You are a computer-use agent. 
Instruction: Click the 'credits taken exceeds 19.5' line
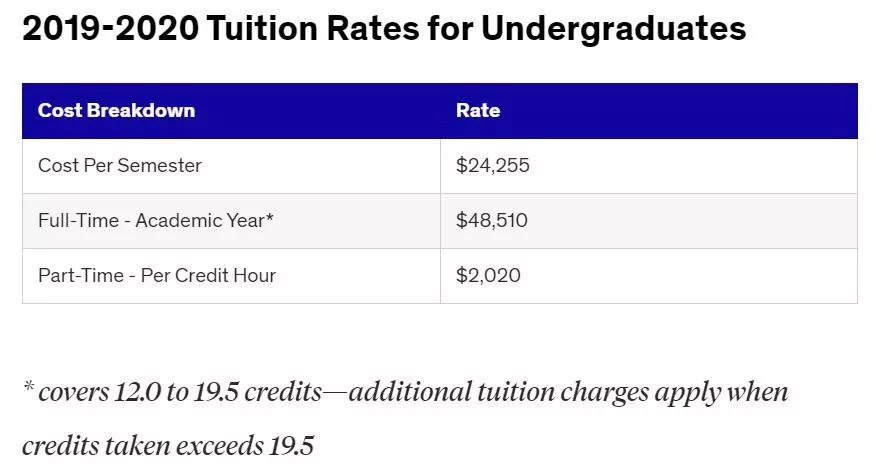[x=168, y=446]
